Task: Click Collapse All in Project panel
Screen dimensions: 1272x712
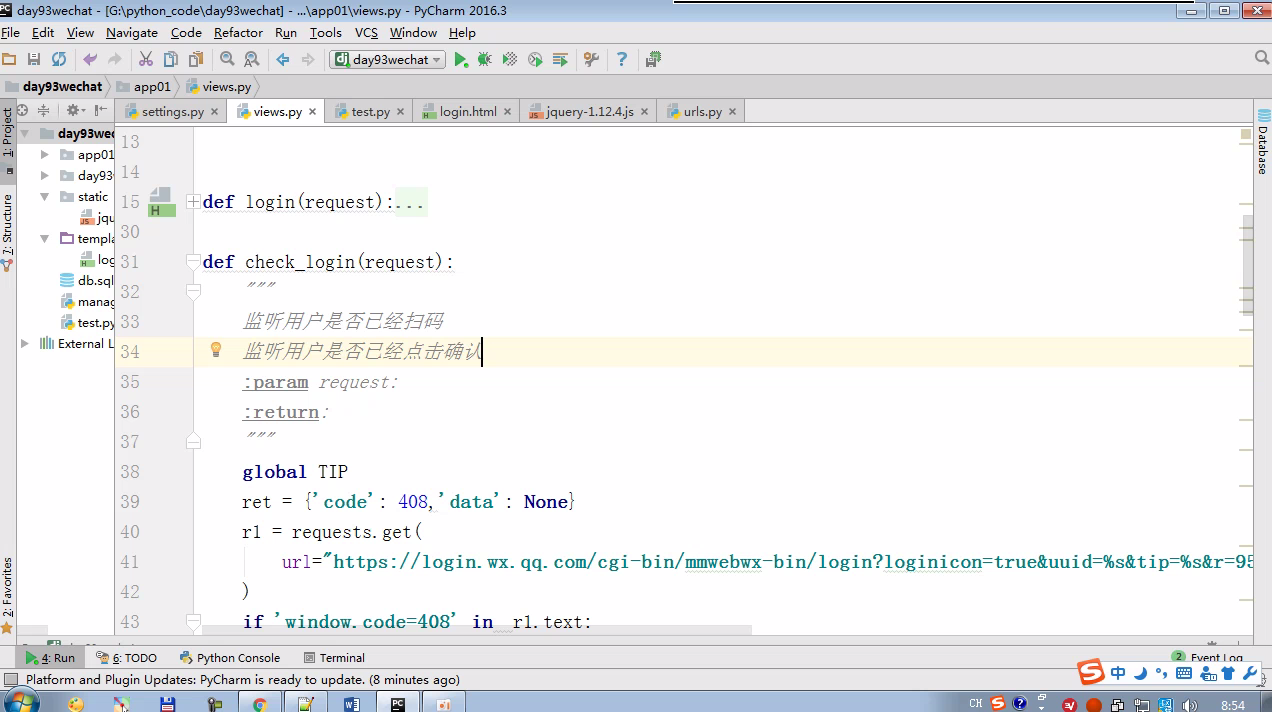Action: point(43,110)
